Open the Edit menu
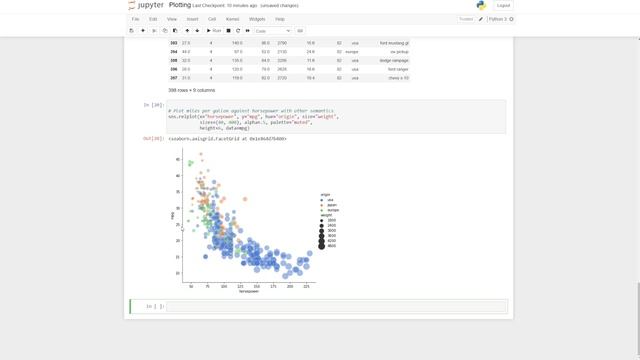 (x=153, y=19)
